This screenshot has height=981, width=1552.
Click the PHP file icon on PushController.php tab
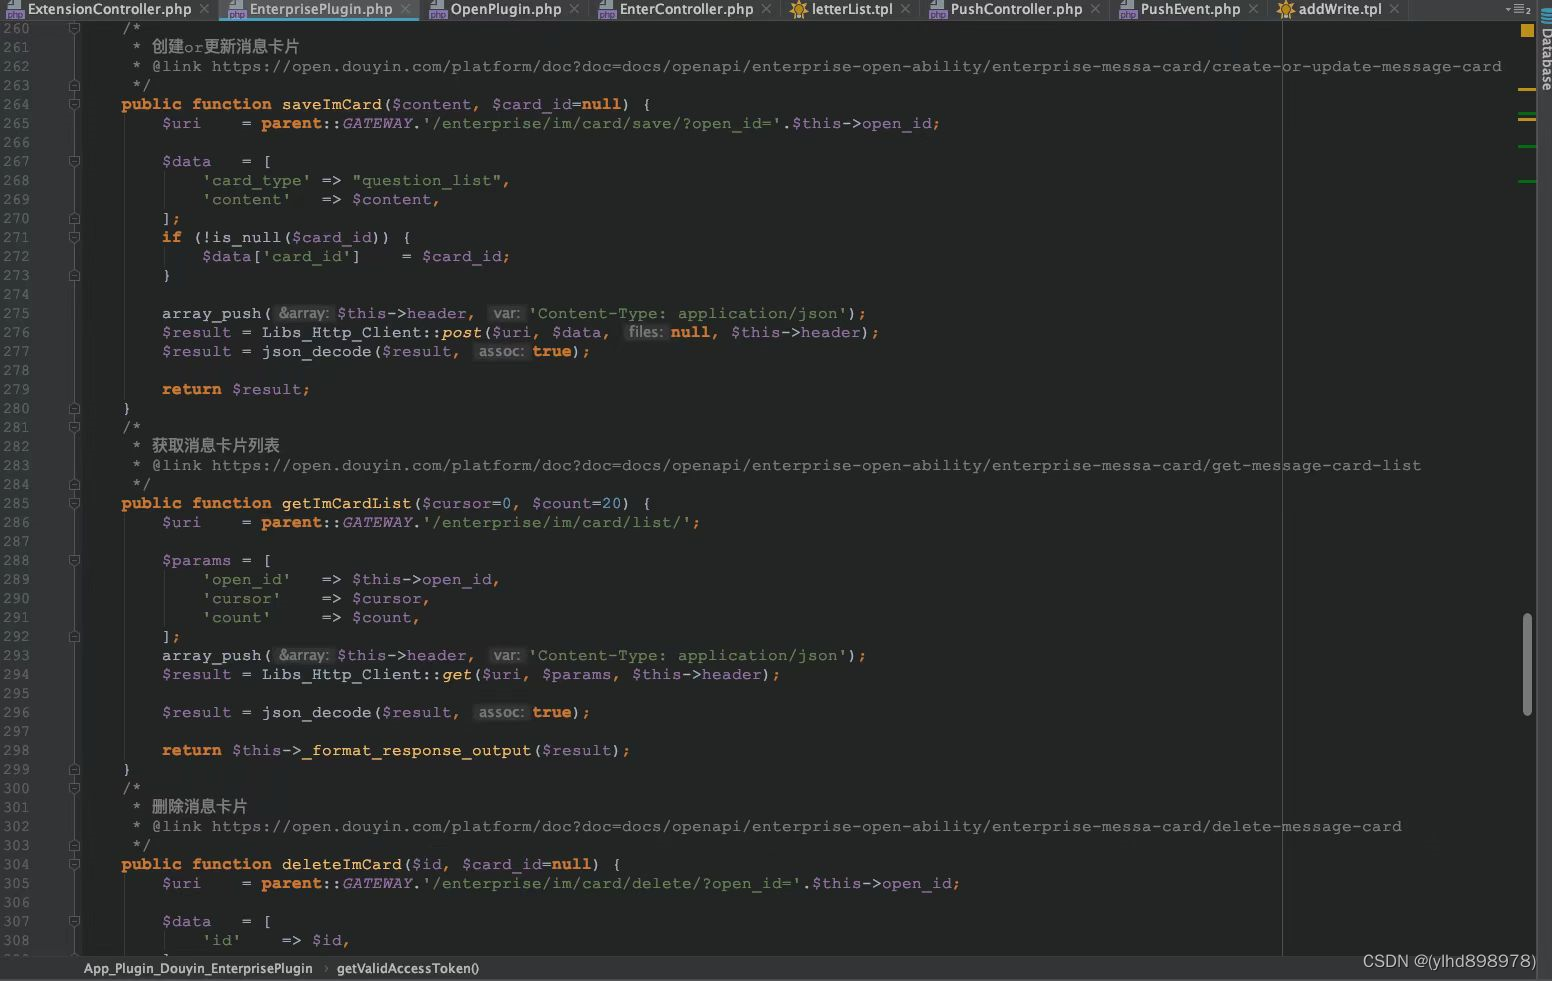tap(938, 10)
